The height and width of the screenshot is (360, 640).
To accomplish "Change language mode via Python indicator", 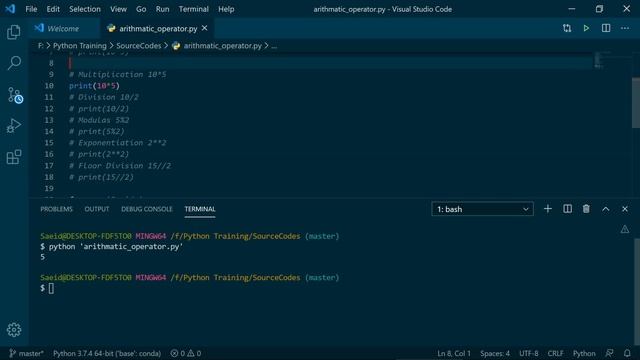I will coord(584,353).
